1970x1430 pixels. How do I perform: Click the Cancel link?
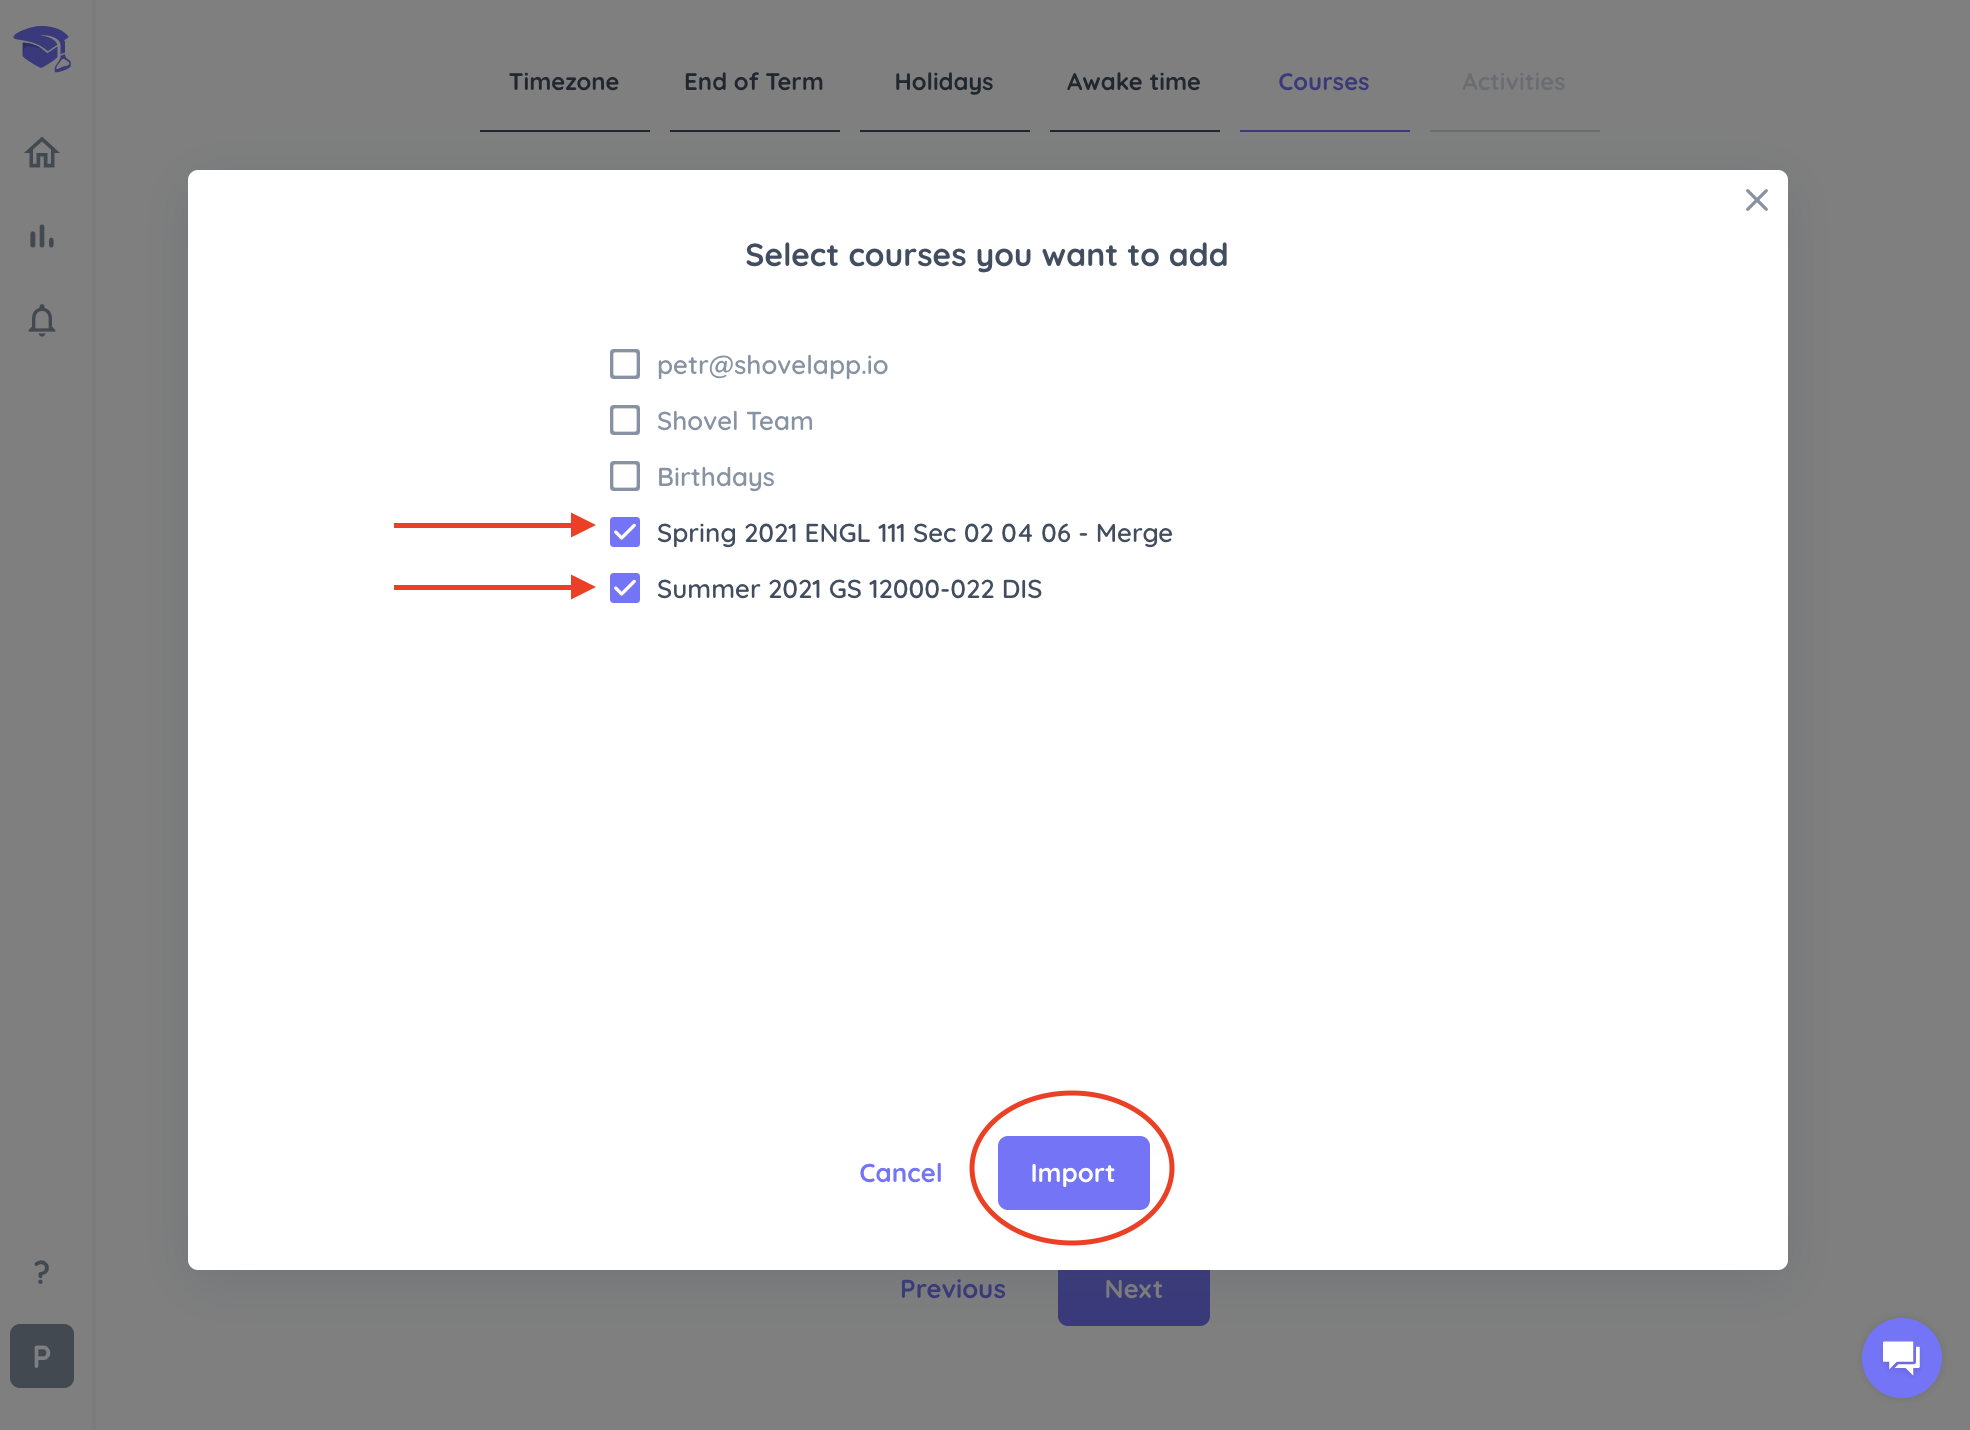[x=900, y=1173]
